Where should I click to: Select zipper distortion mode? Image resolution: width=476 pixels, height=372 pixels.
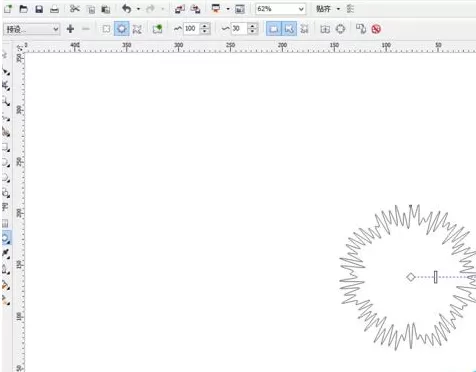122,29
